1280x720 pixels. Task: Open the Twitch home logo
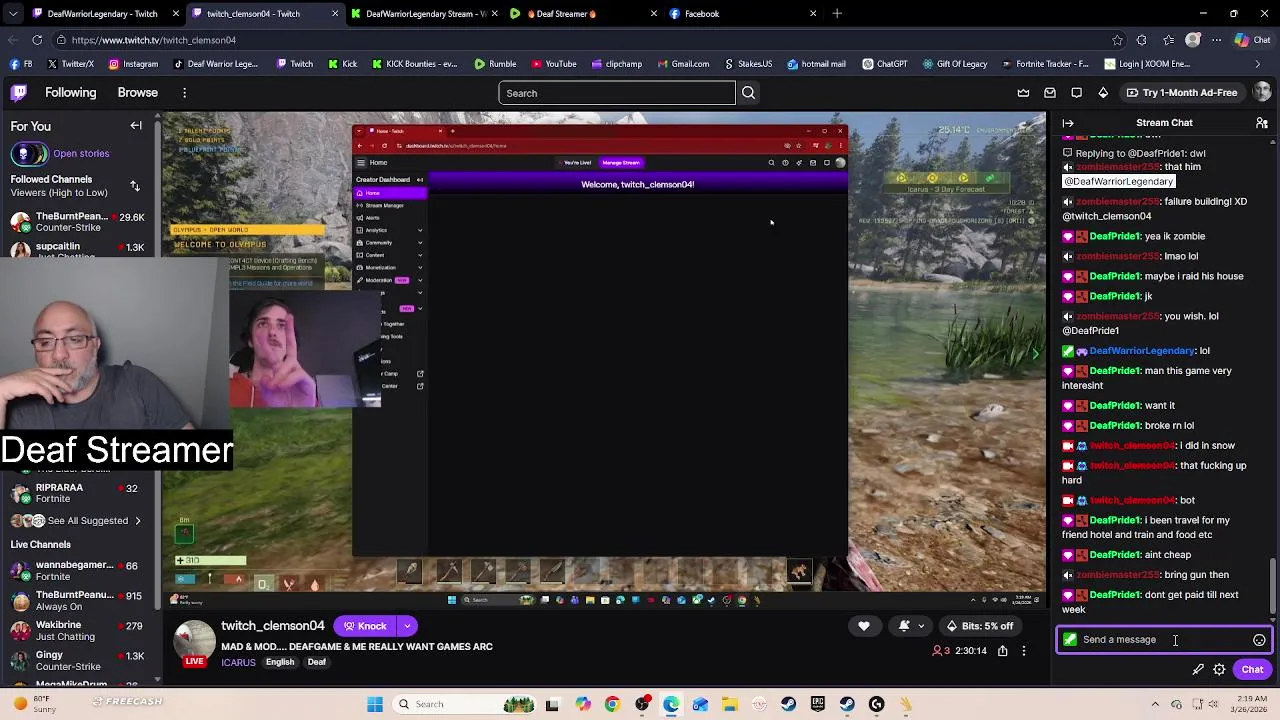[19, 93]
